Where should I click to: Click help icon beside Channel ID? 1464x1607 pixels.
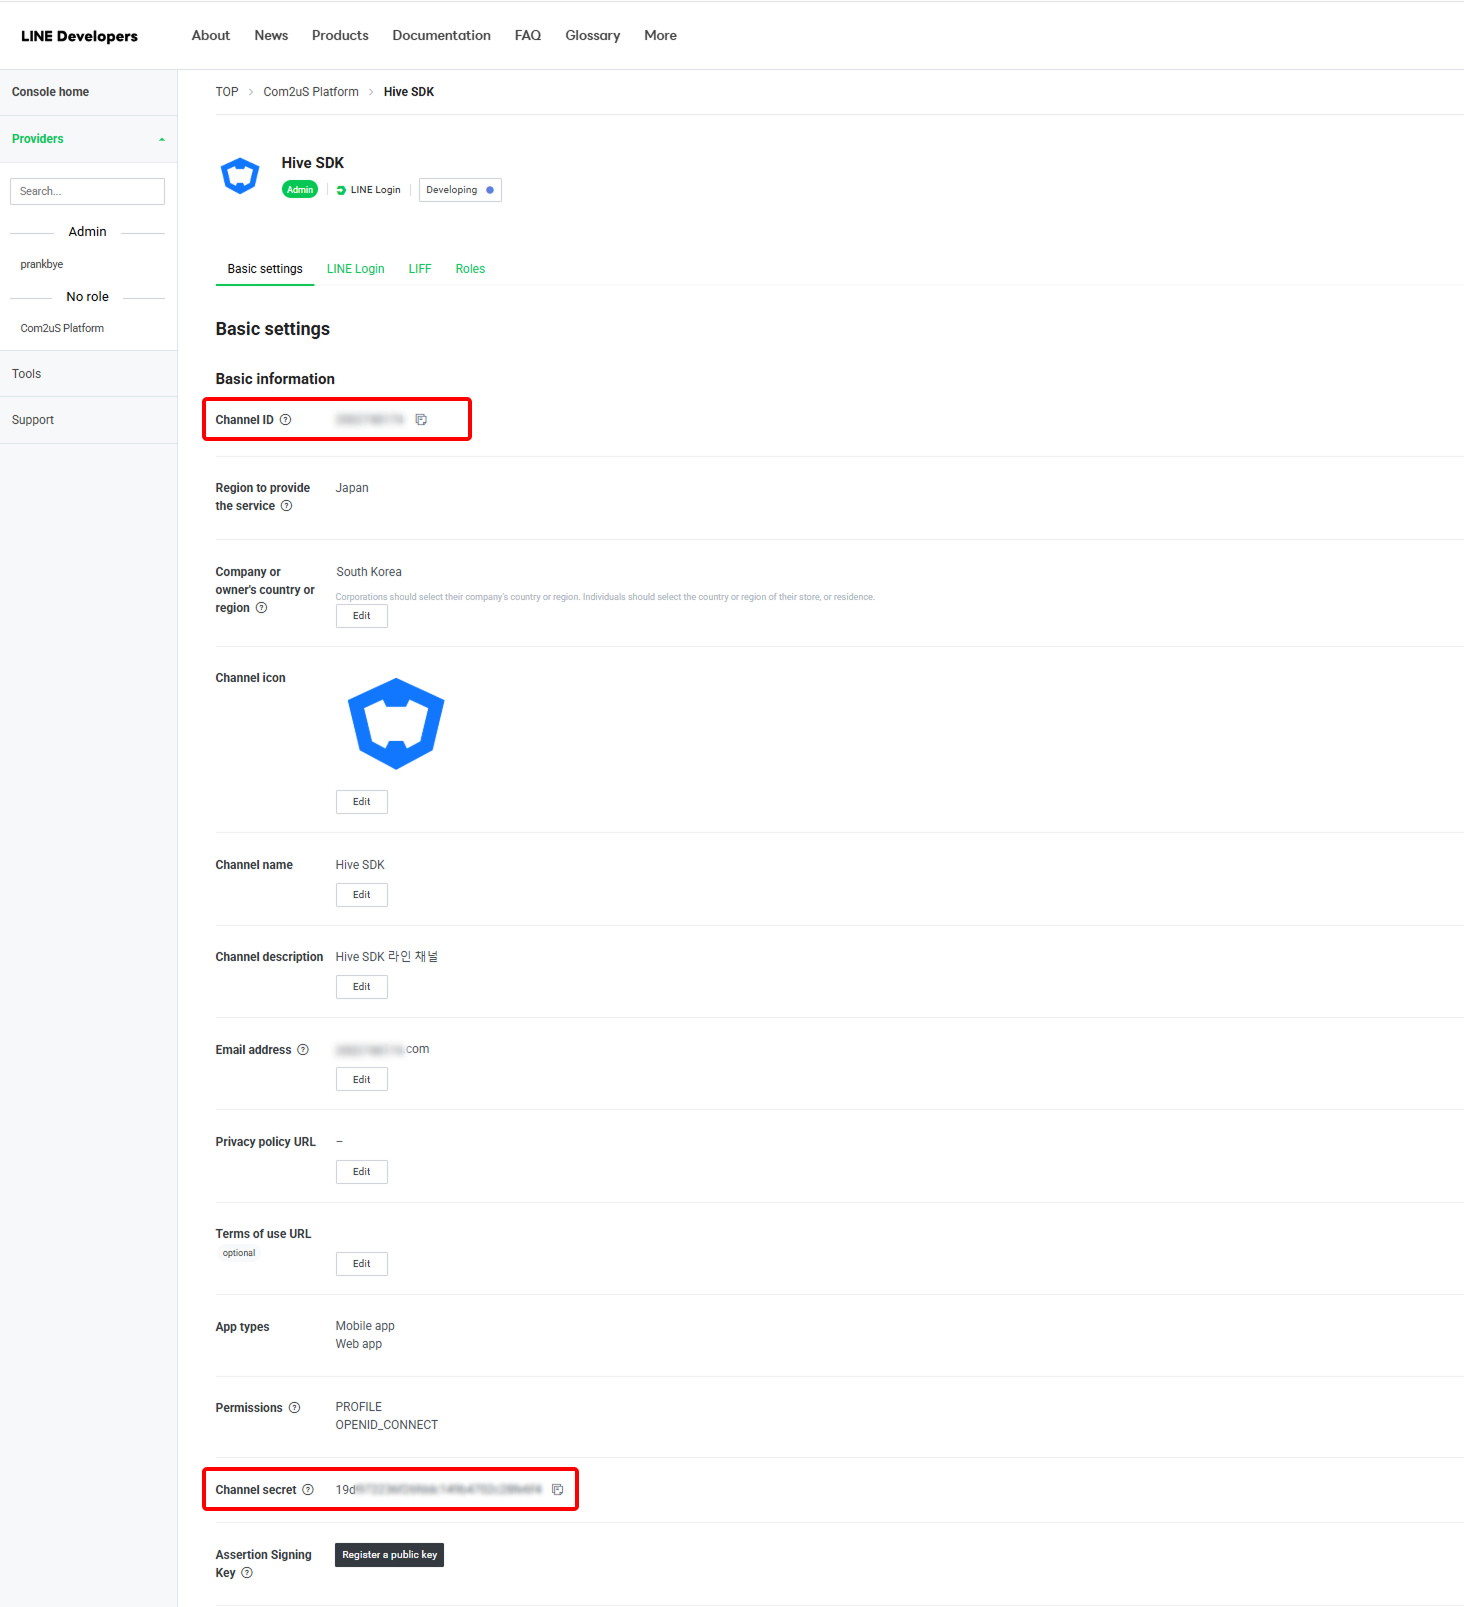(x=286, y=420)
